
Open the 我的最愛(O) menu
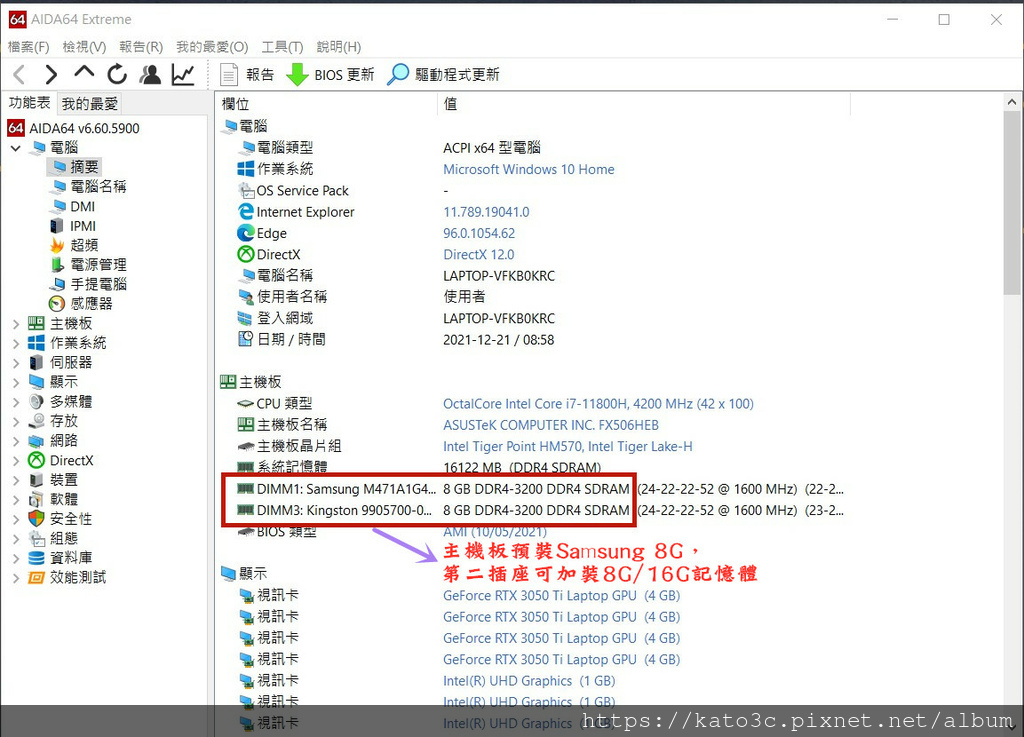tap(212, 47)
